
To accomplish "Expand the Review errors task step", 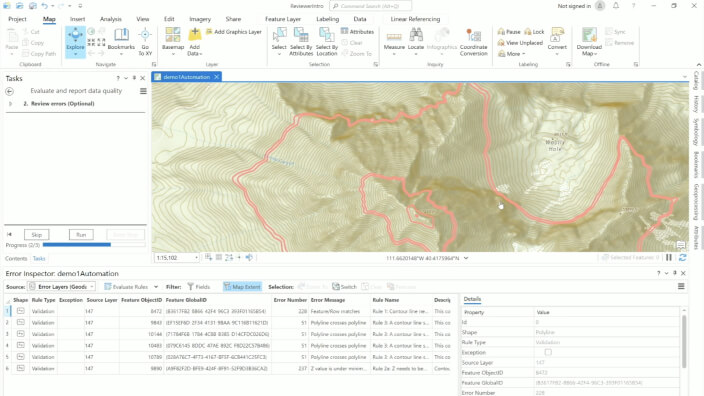I will tap(10, 104).
